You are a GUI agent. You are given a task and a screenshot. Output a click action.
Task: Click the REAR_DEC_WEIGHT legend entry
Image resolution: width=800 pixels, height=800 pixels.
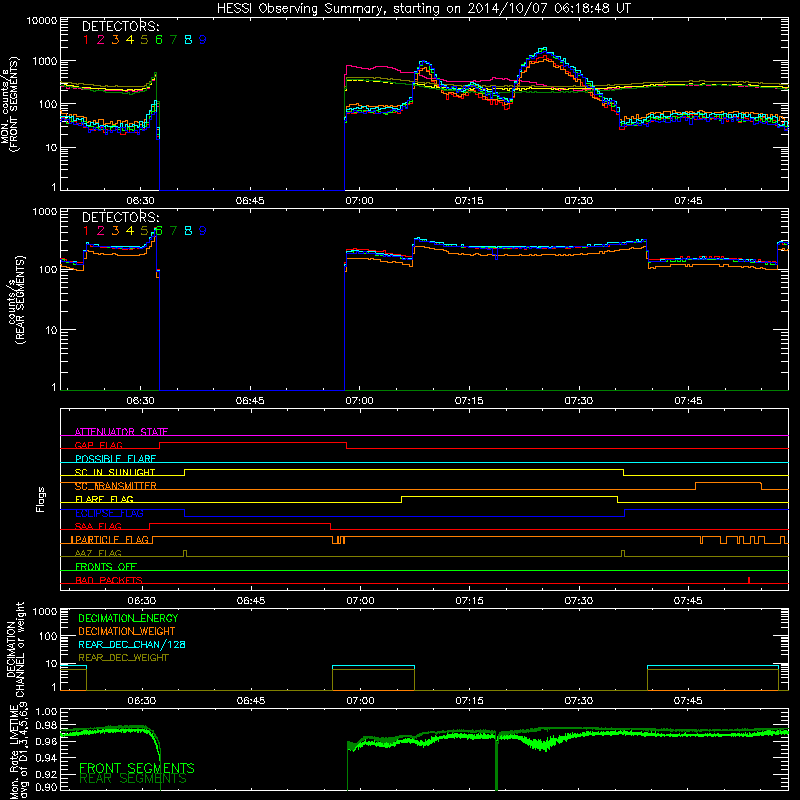click(123, 658)
